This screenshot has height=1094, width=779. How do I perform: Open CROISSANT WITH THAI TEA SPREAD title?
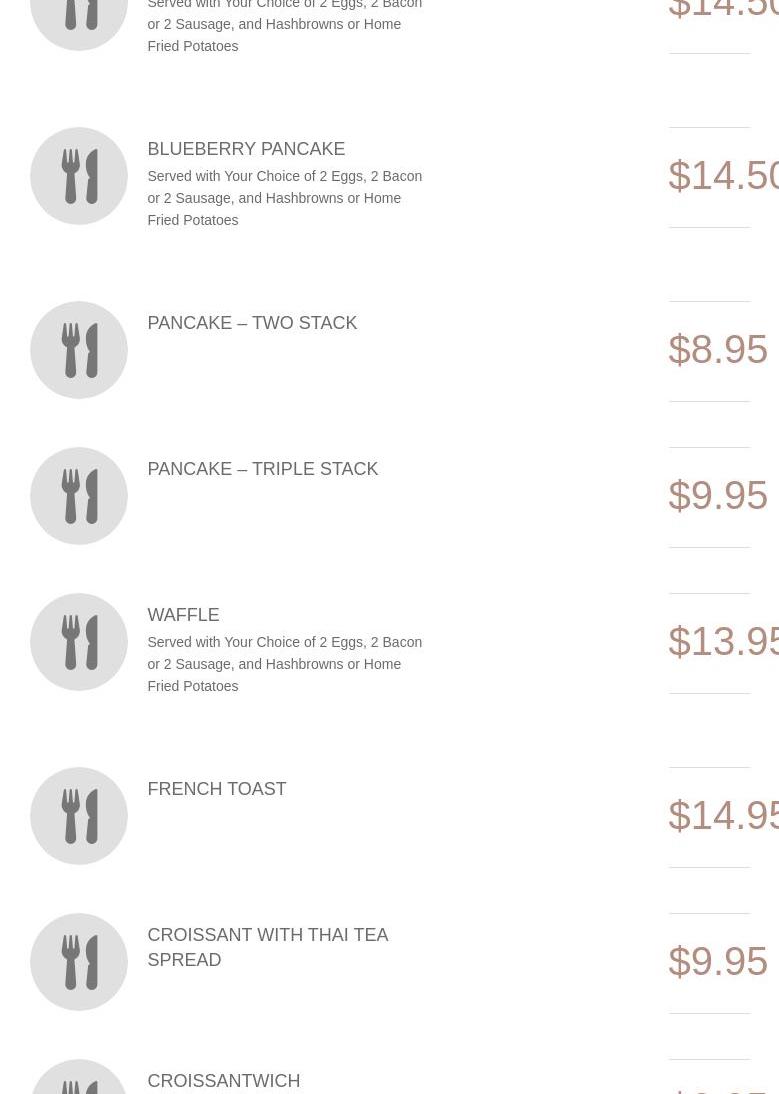(267, 947)
